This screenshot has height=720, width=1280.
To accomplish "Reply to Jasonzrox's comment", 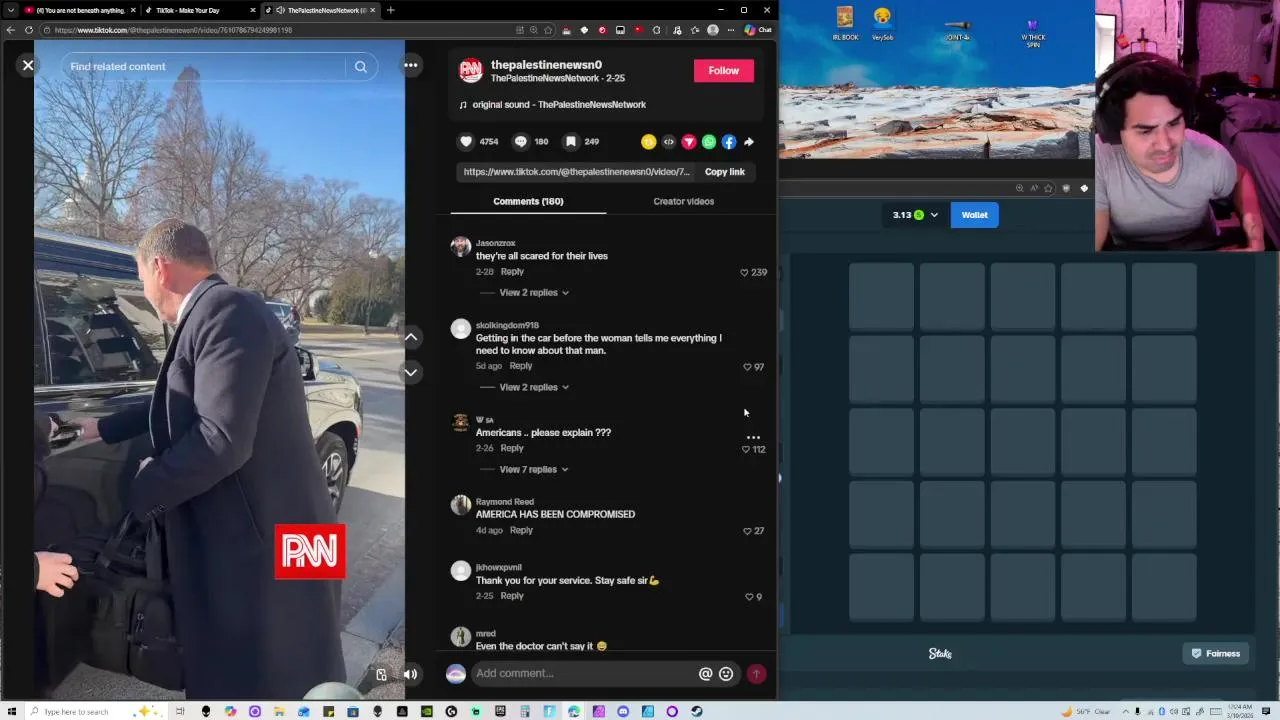I will click(512, 271).
